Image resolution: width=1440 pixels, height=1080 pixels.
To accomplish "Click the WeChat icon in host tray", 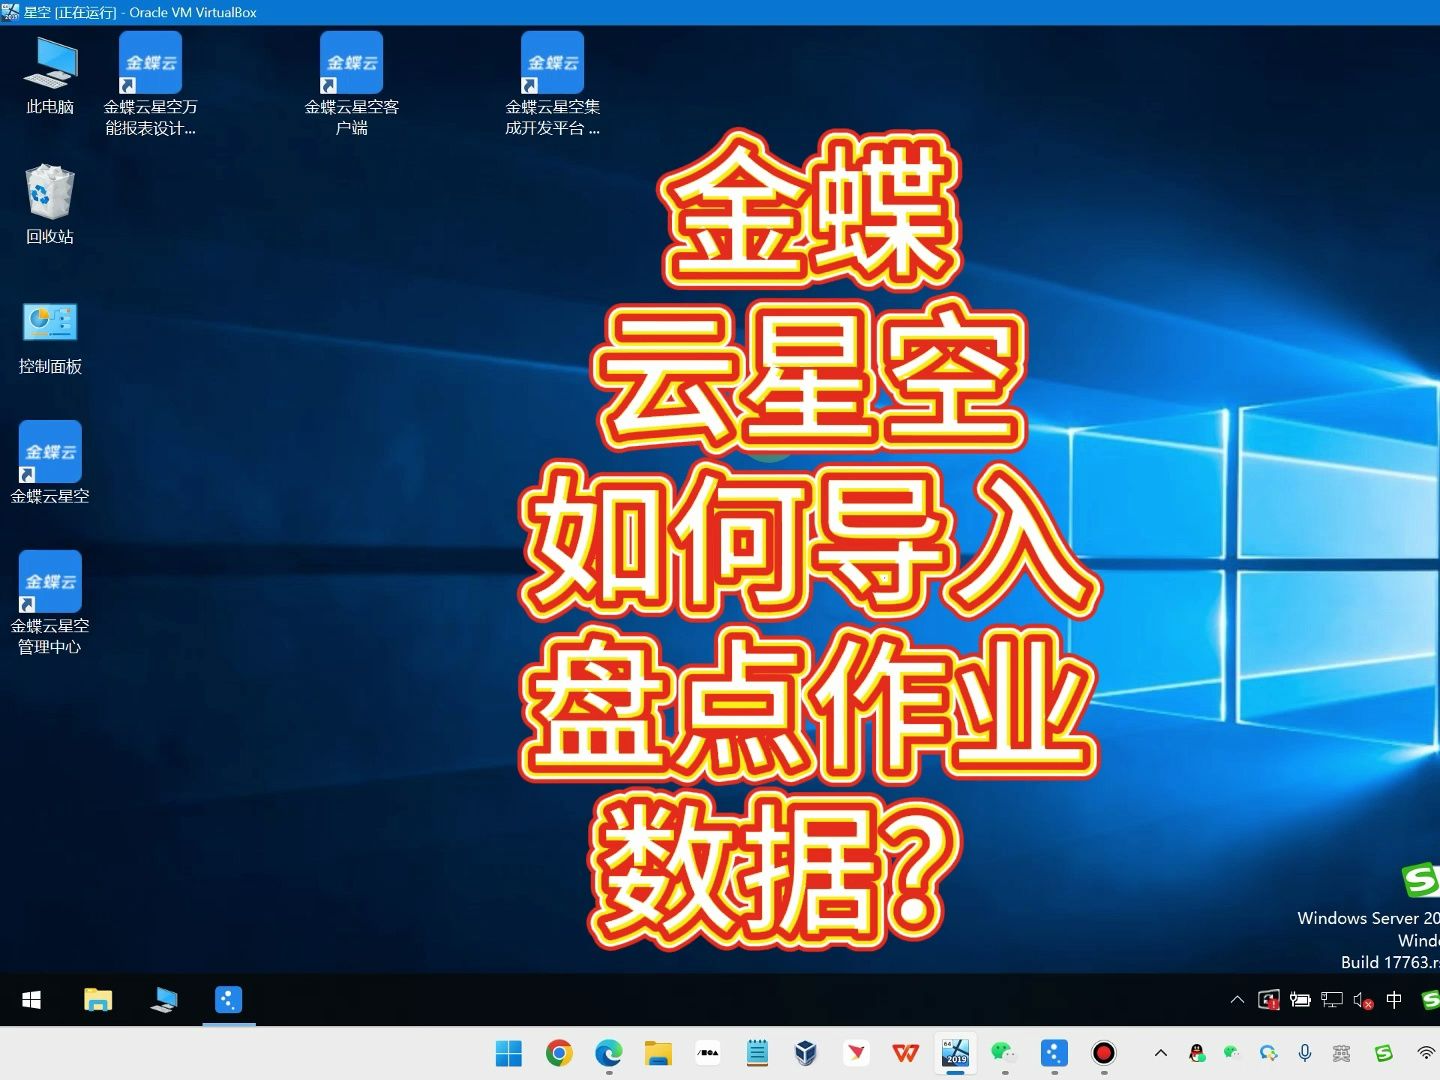I will pos(1232,1053).
